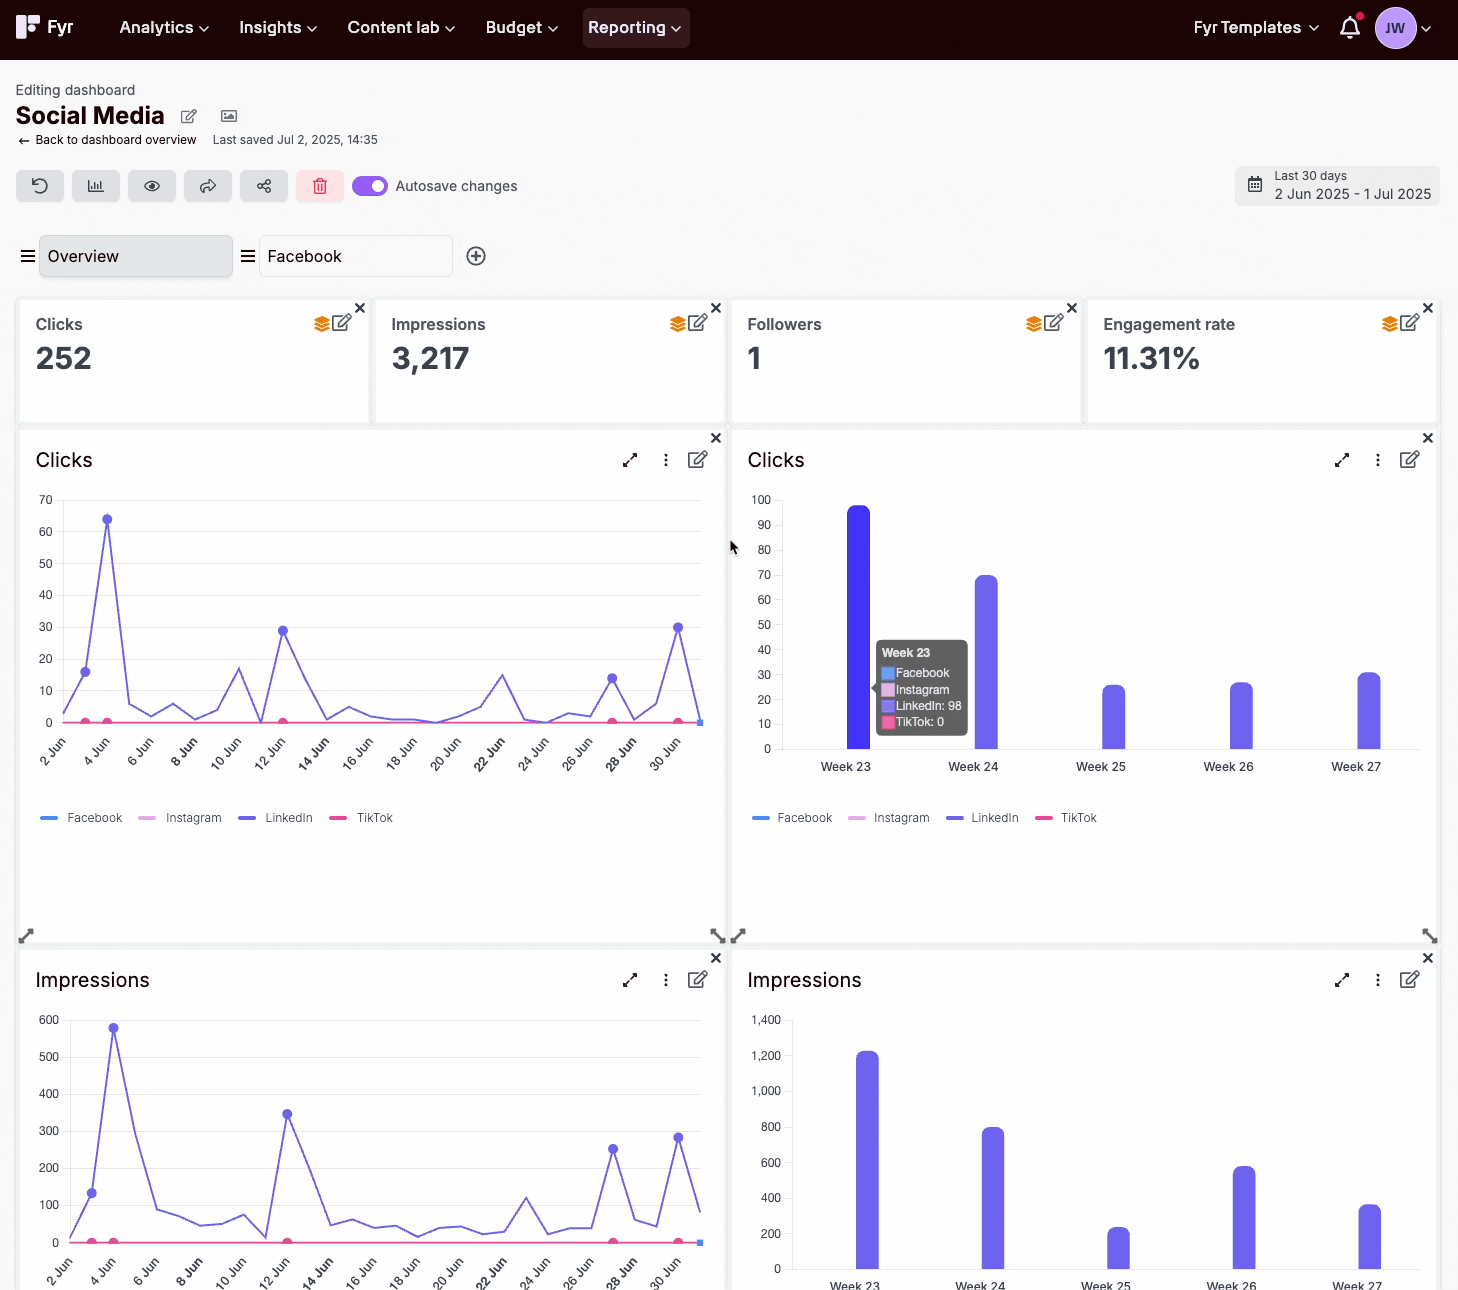Click the red trash delete button
The image size is (1458, 1290).
point(320,186)
